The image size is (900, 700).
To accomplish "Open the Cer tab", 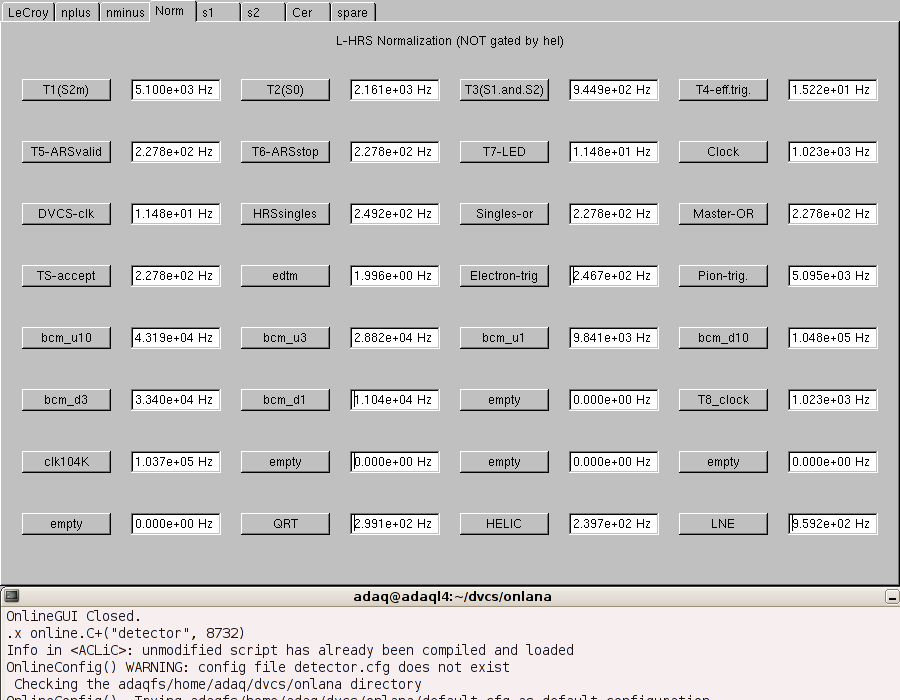I will (308, 12).
